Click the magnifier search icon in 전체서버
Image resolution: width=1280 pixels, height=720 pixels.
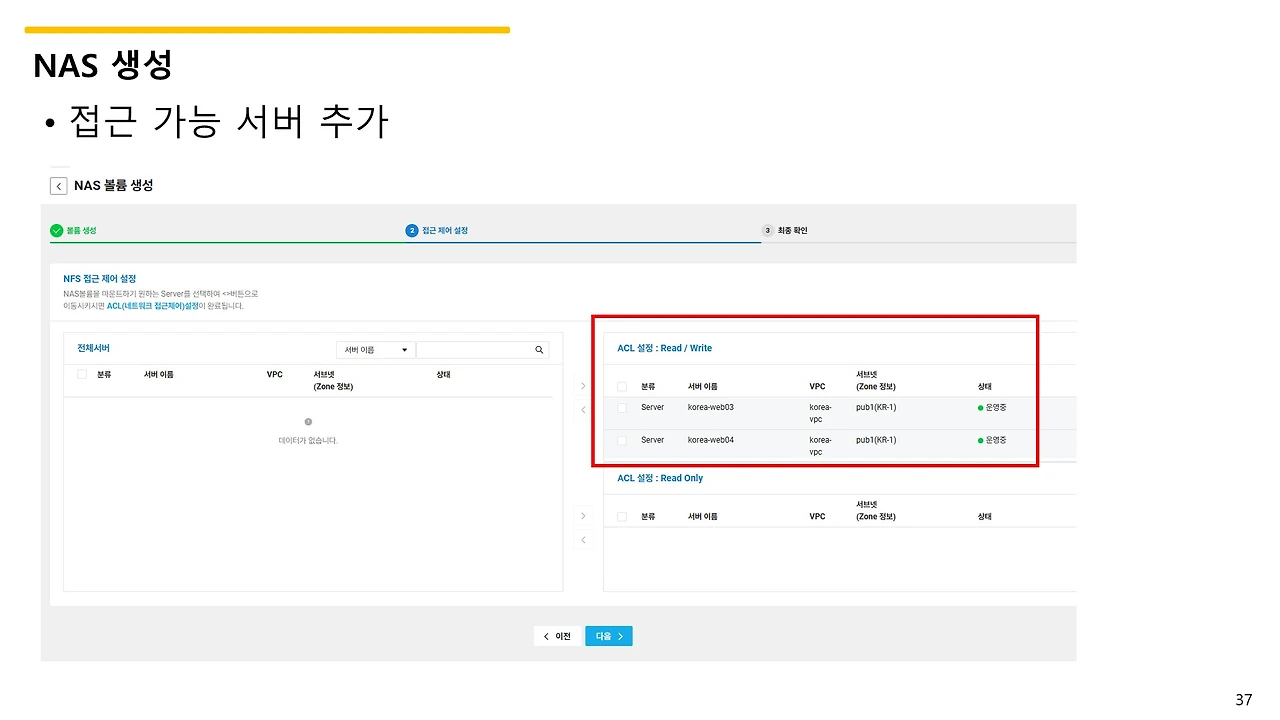539,350
